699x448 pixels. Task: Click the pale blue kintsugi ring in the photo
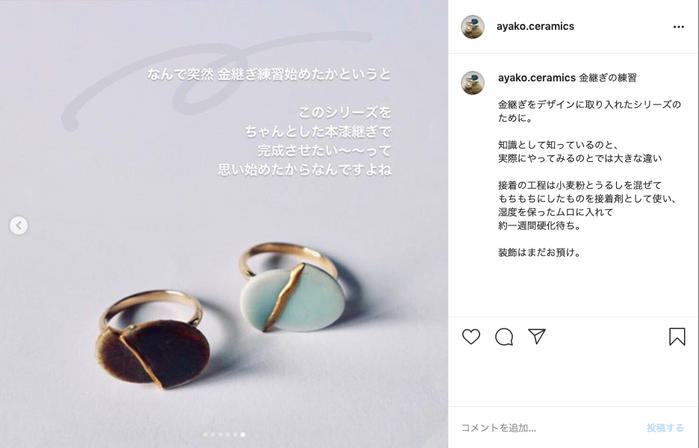pos(292,289)
